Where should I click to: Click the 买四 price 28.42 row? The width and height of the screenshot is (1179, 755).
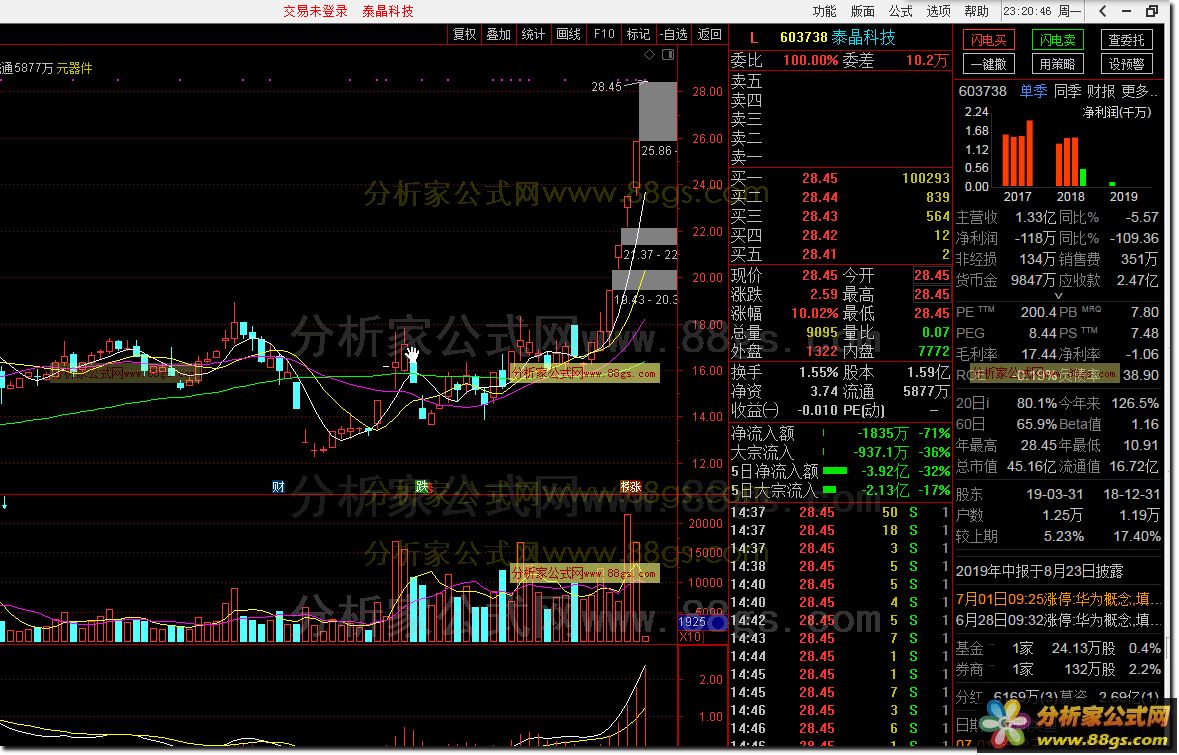[840, 235]
